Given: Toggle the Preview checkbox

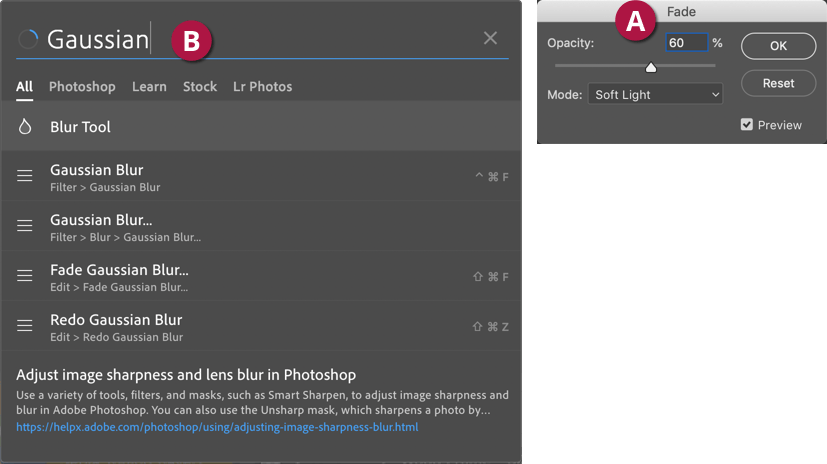Looking at the screenshot, I should point(746,124).
